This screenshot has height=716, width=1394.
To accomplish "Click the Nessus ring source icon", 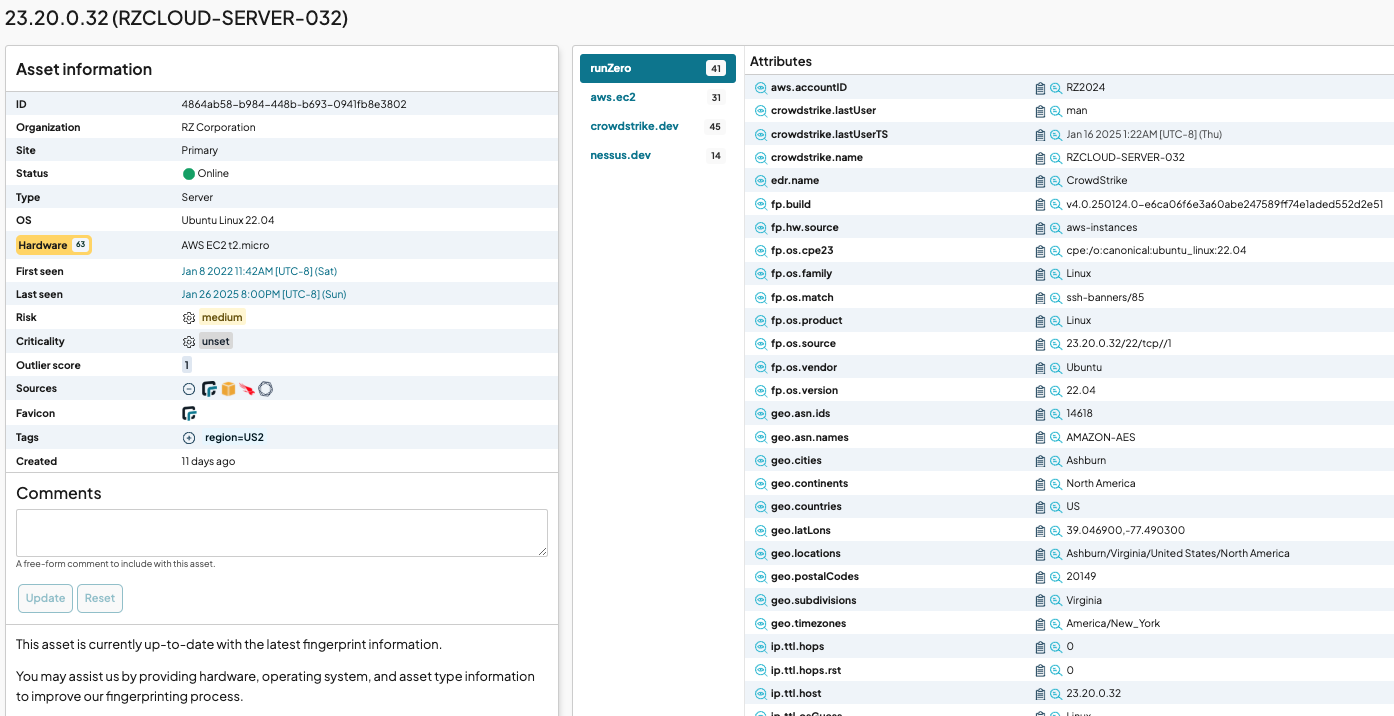I will click(x=265, y=389).
